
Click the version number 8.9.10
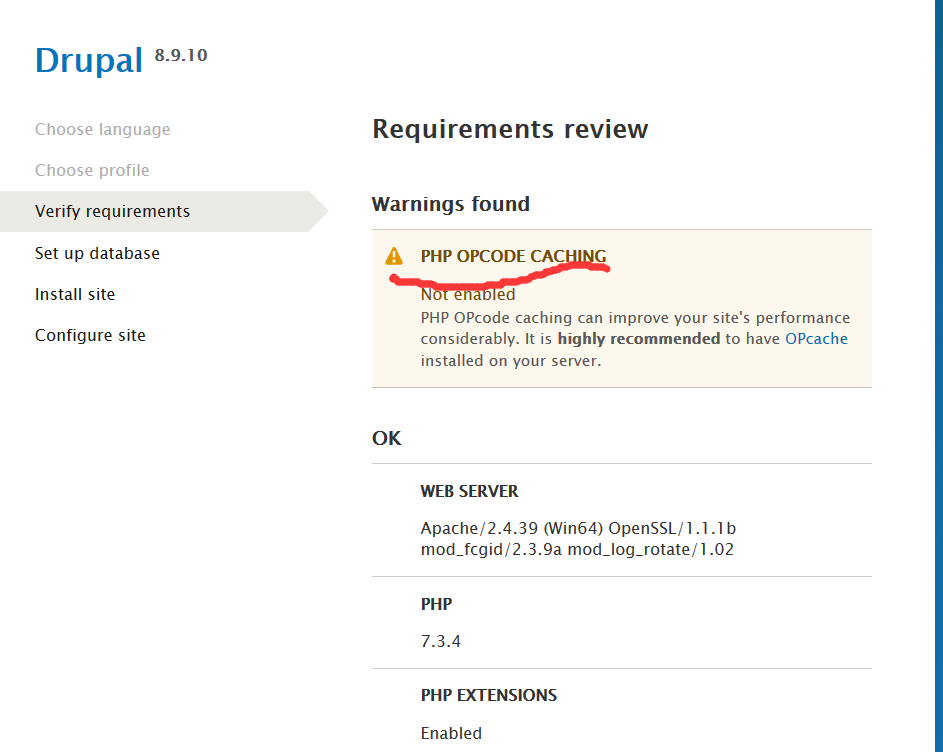coord(180,55)
